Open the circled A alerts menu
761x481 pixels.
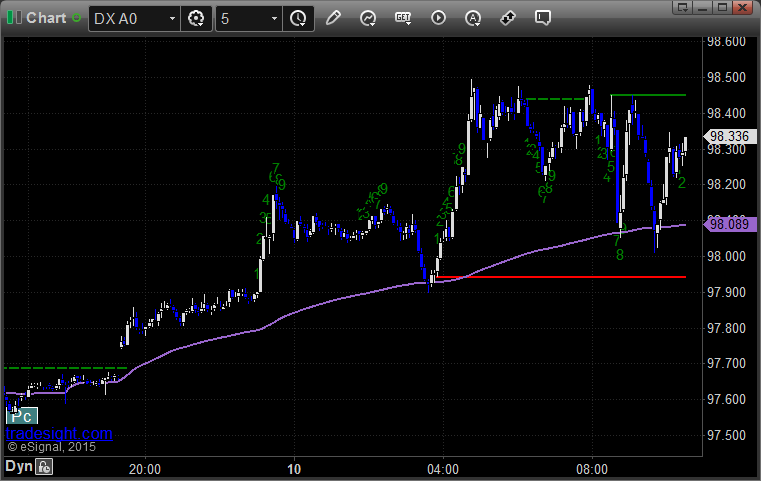[473, 18]
